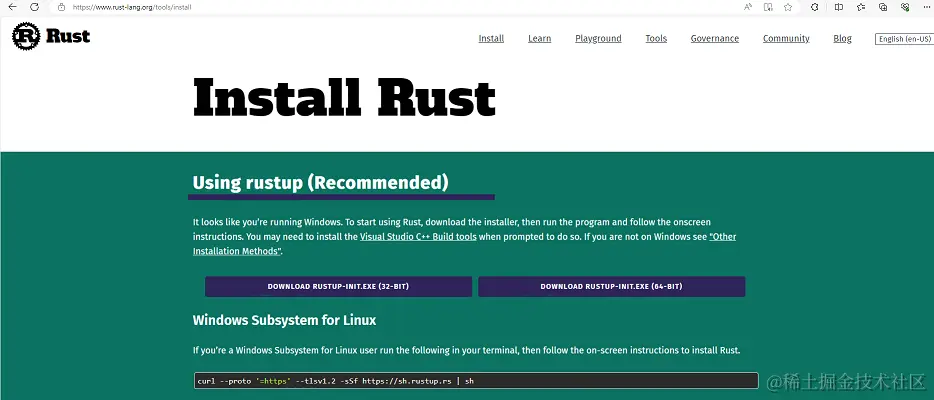Screen dimensions: 934x400
Task: Reload the page with the refresh icon
Action: [x=35, y=7]
